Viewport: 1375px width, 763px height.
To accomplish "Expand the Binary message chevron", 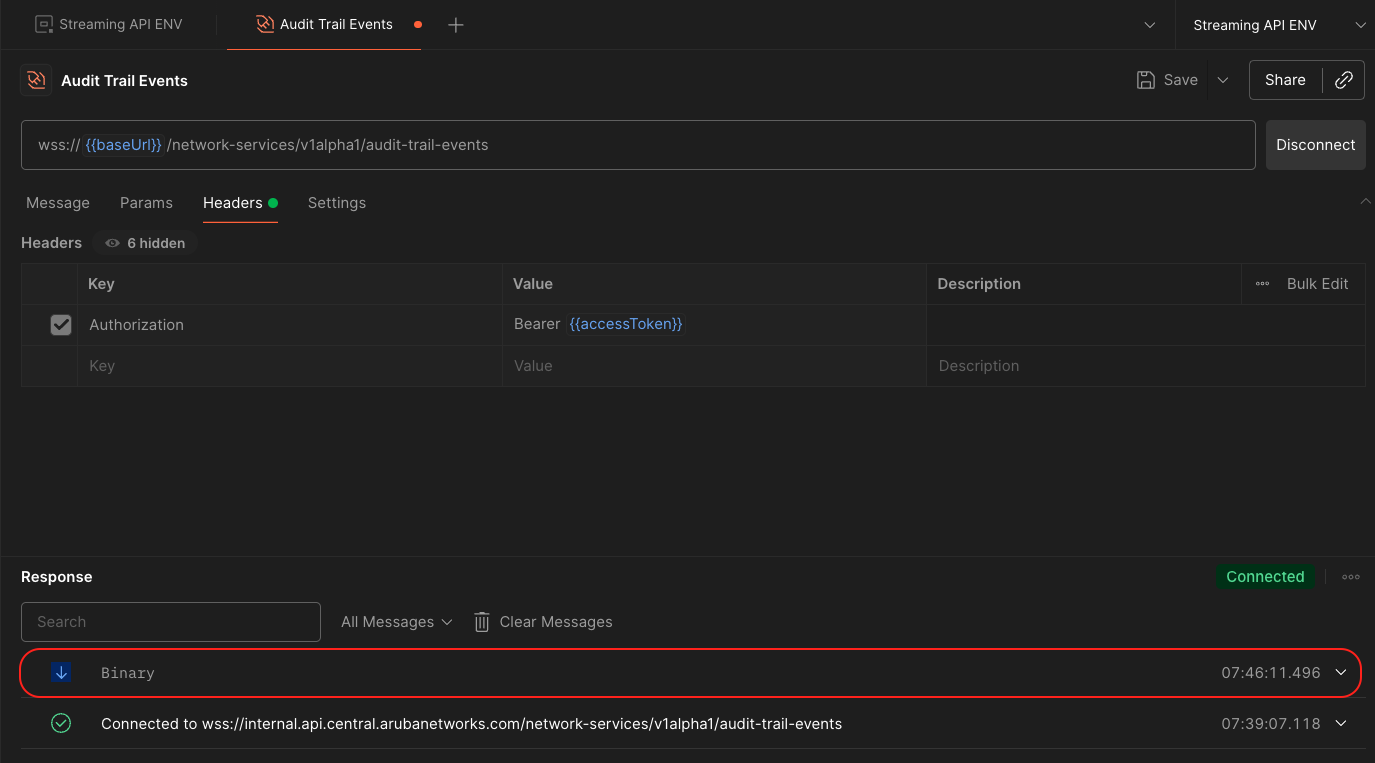I will coord(1341,673).
